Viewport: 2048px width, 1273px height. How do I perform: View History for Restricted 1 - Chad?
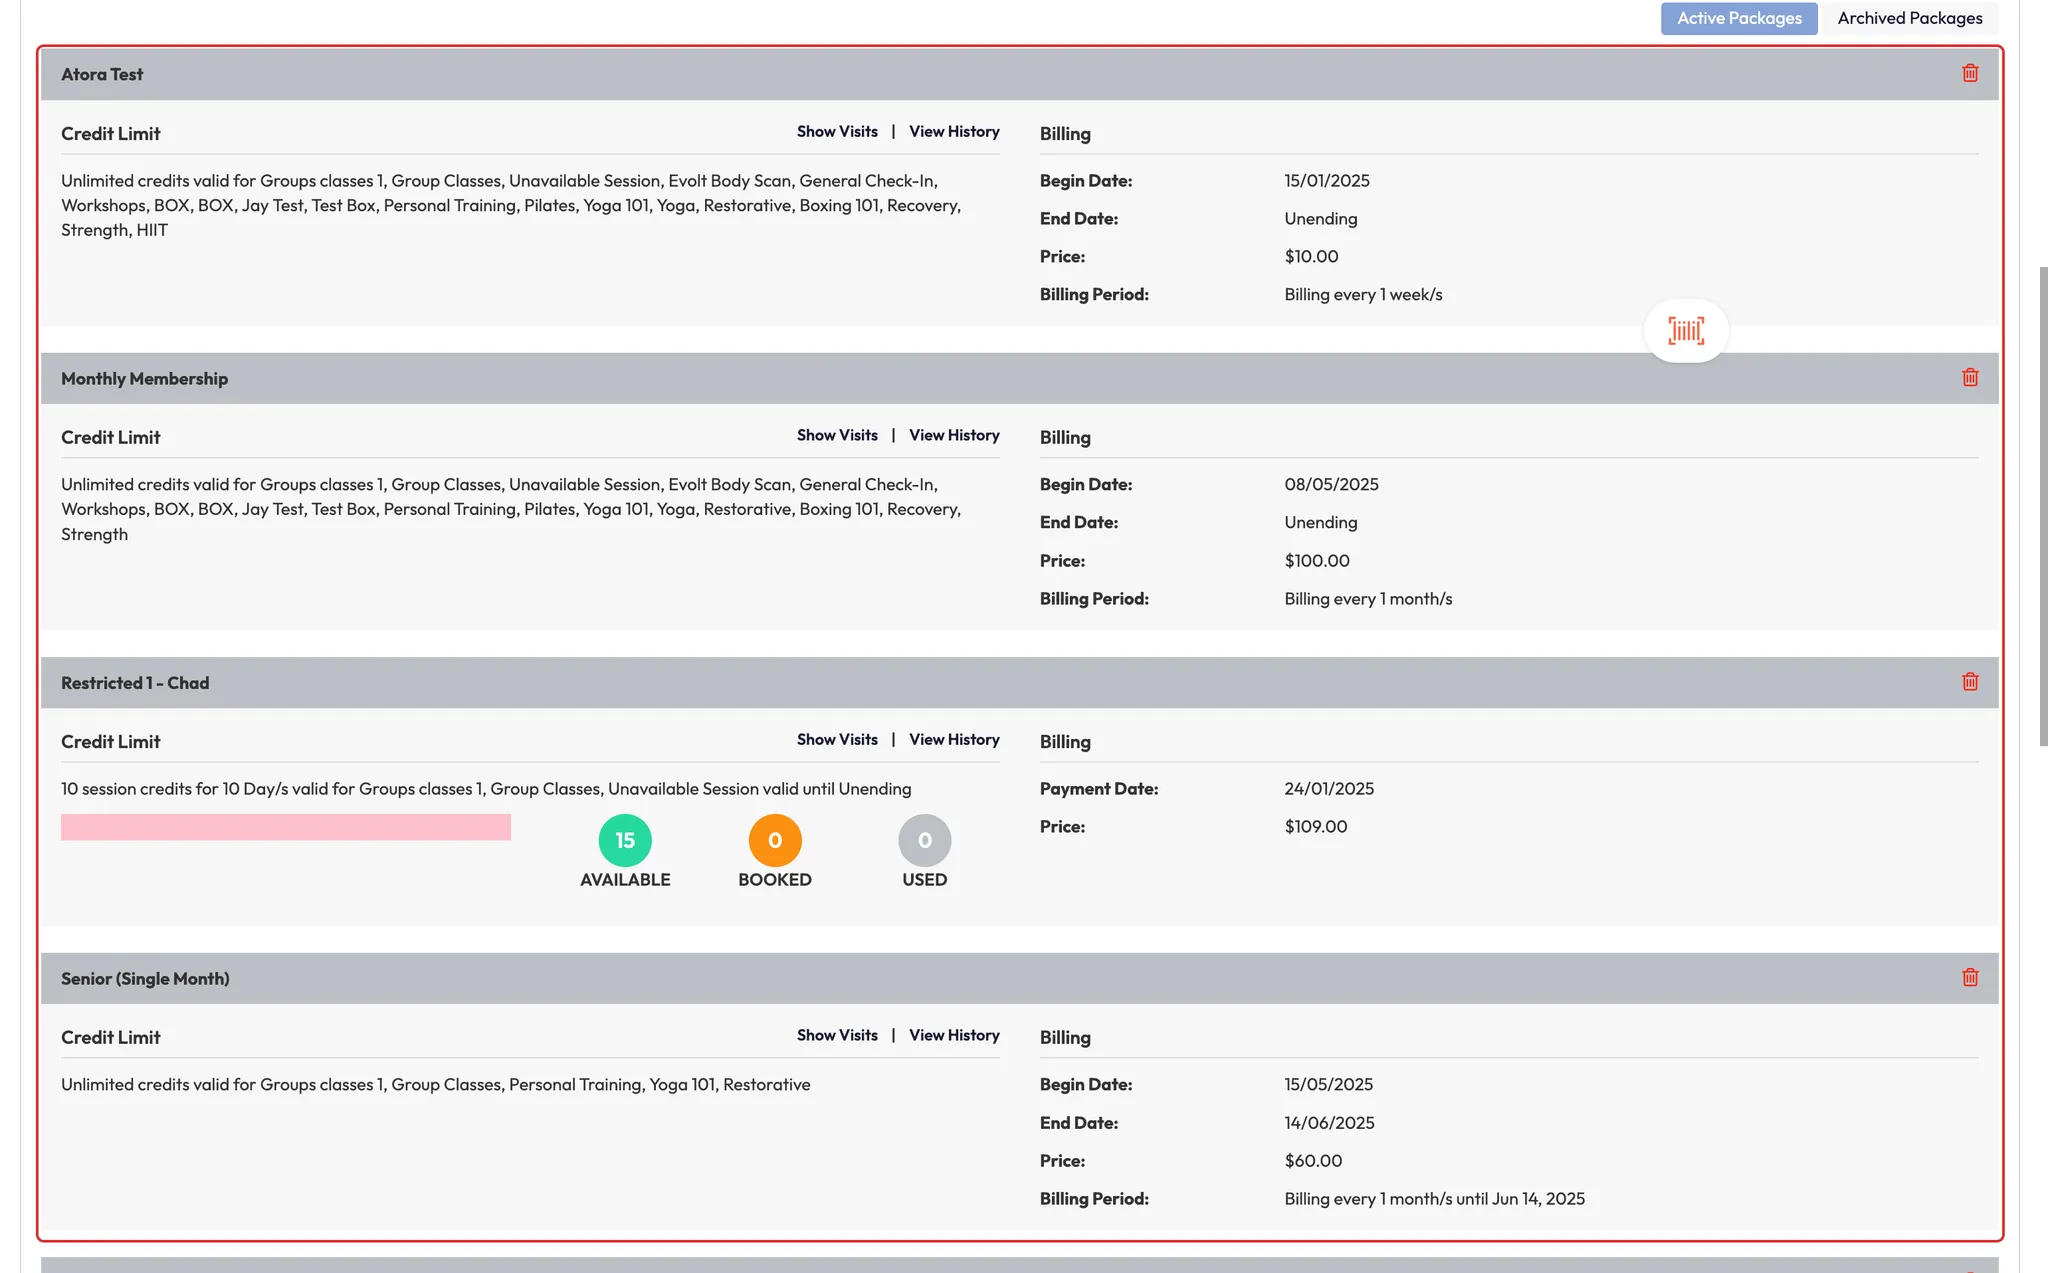coord(954,739)
